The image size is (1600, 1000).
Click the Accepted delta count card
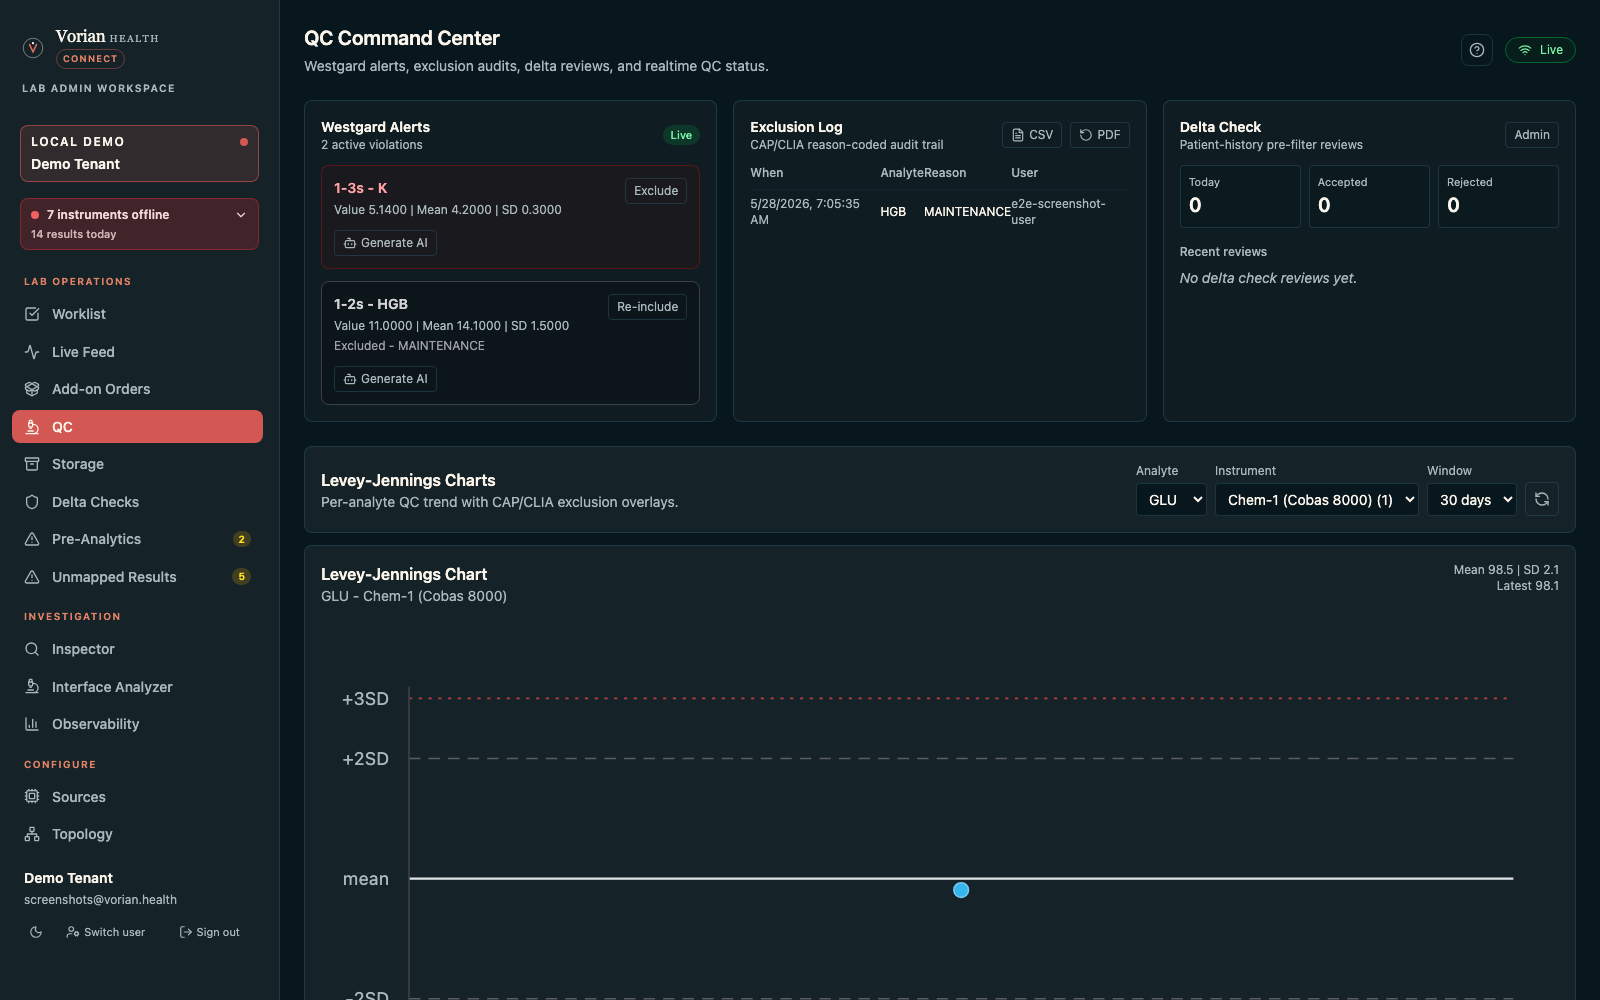[x=1369, y=196]
